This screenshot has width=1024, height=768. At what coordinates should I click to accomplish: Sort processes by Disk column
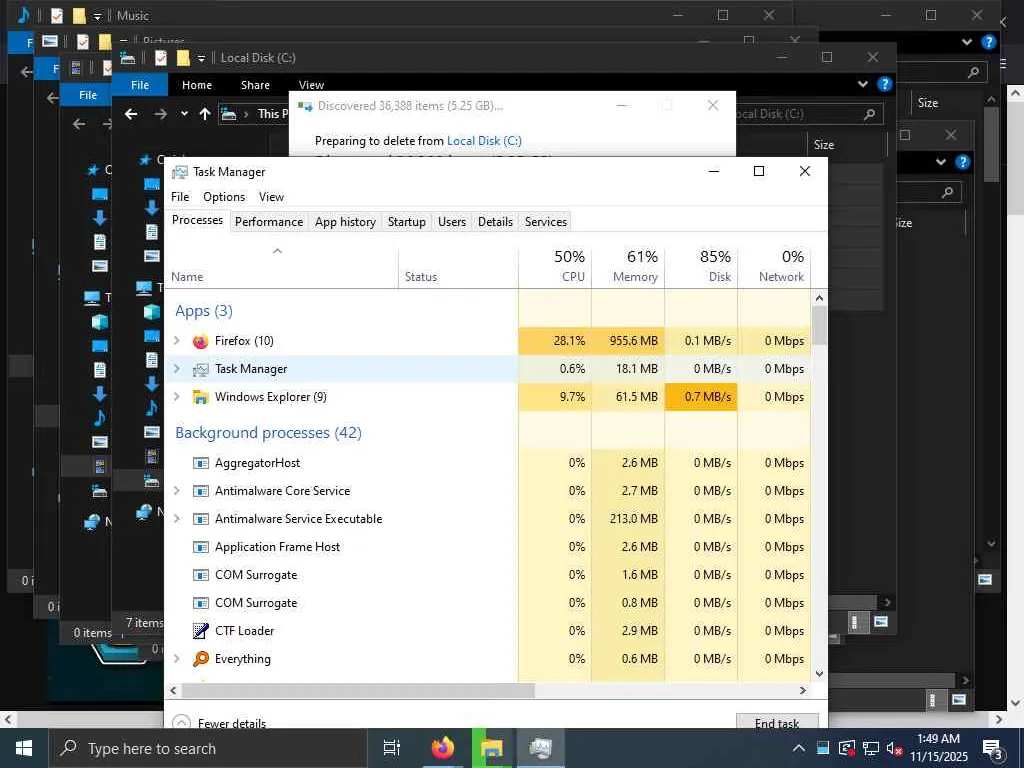701,266
